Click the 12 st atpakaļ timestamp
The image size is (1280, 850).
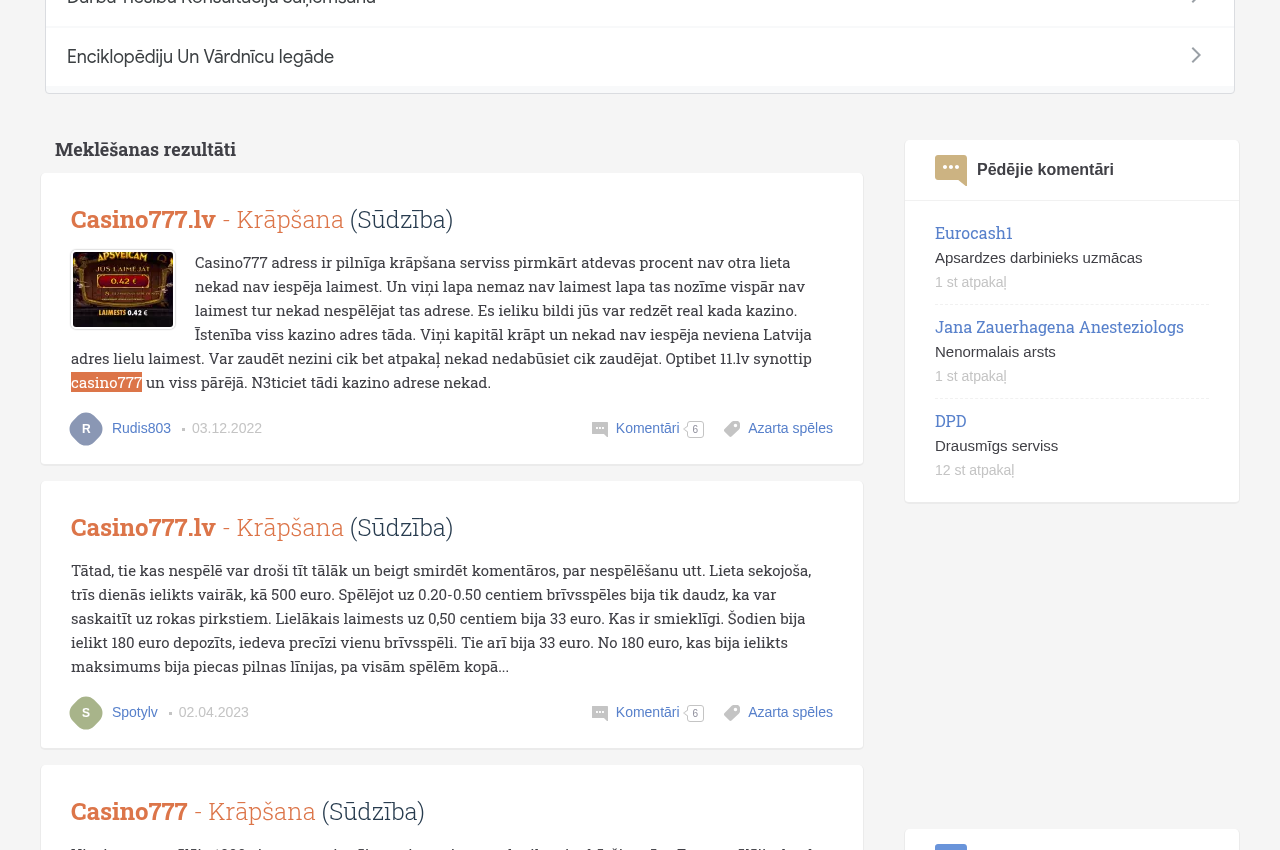tap(974, 470)
